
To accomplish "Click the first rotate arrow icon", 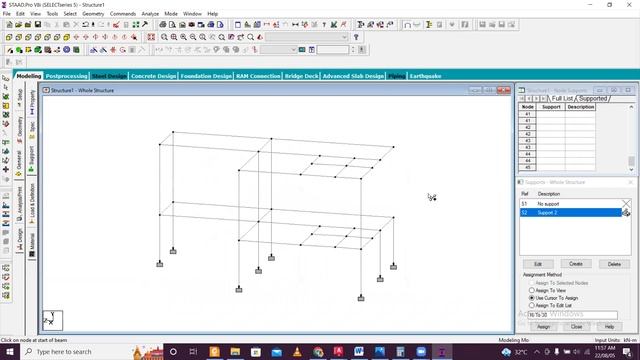I will pyautogui.click(x=76, y=37).
